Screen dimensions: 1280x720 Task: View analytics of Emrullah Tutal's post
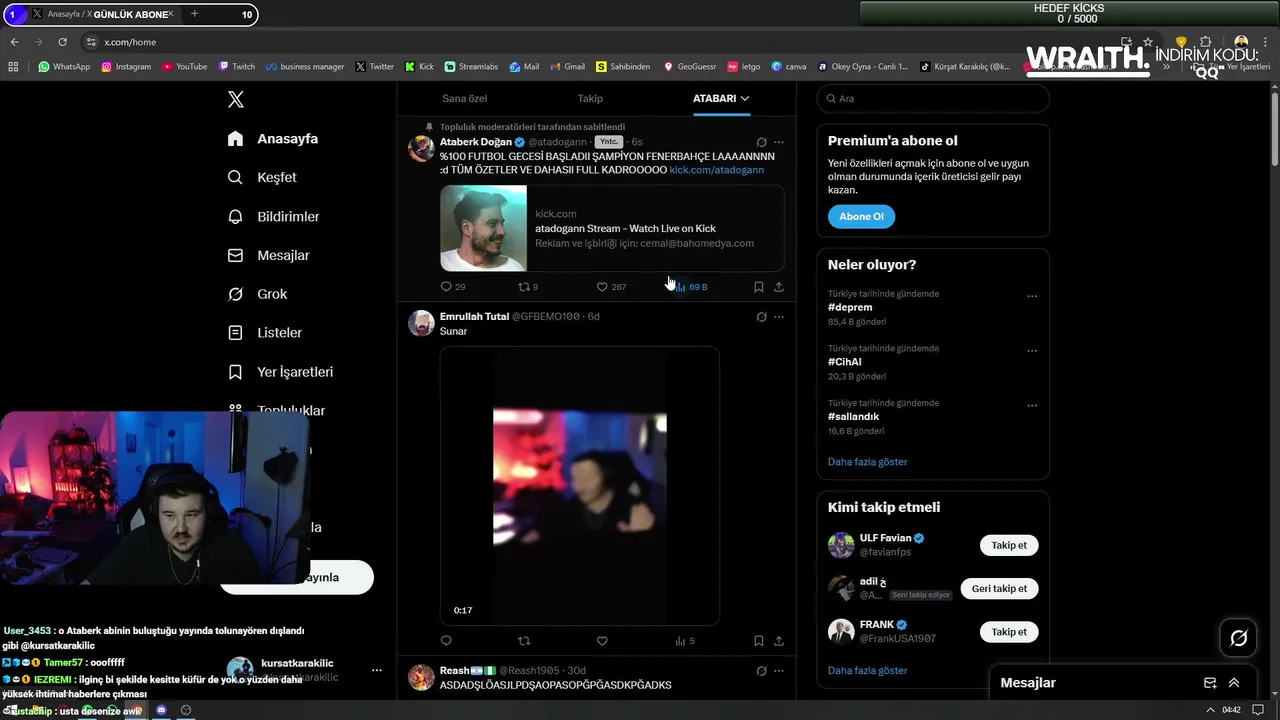[685, 641]
